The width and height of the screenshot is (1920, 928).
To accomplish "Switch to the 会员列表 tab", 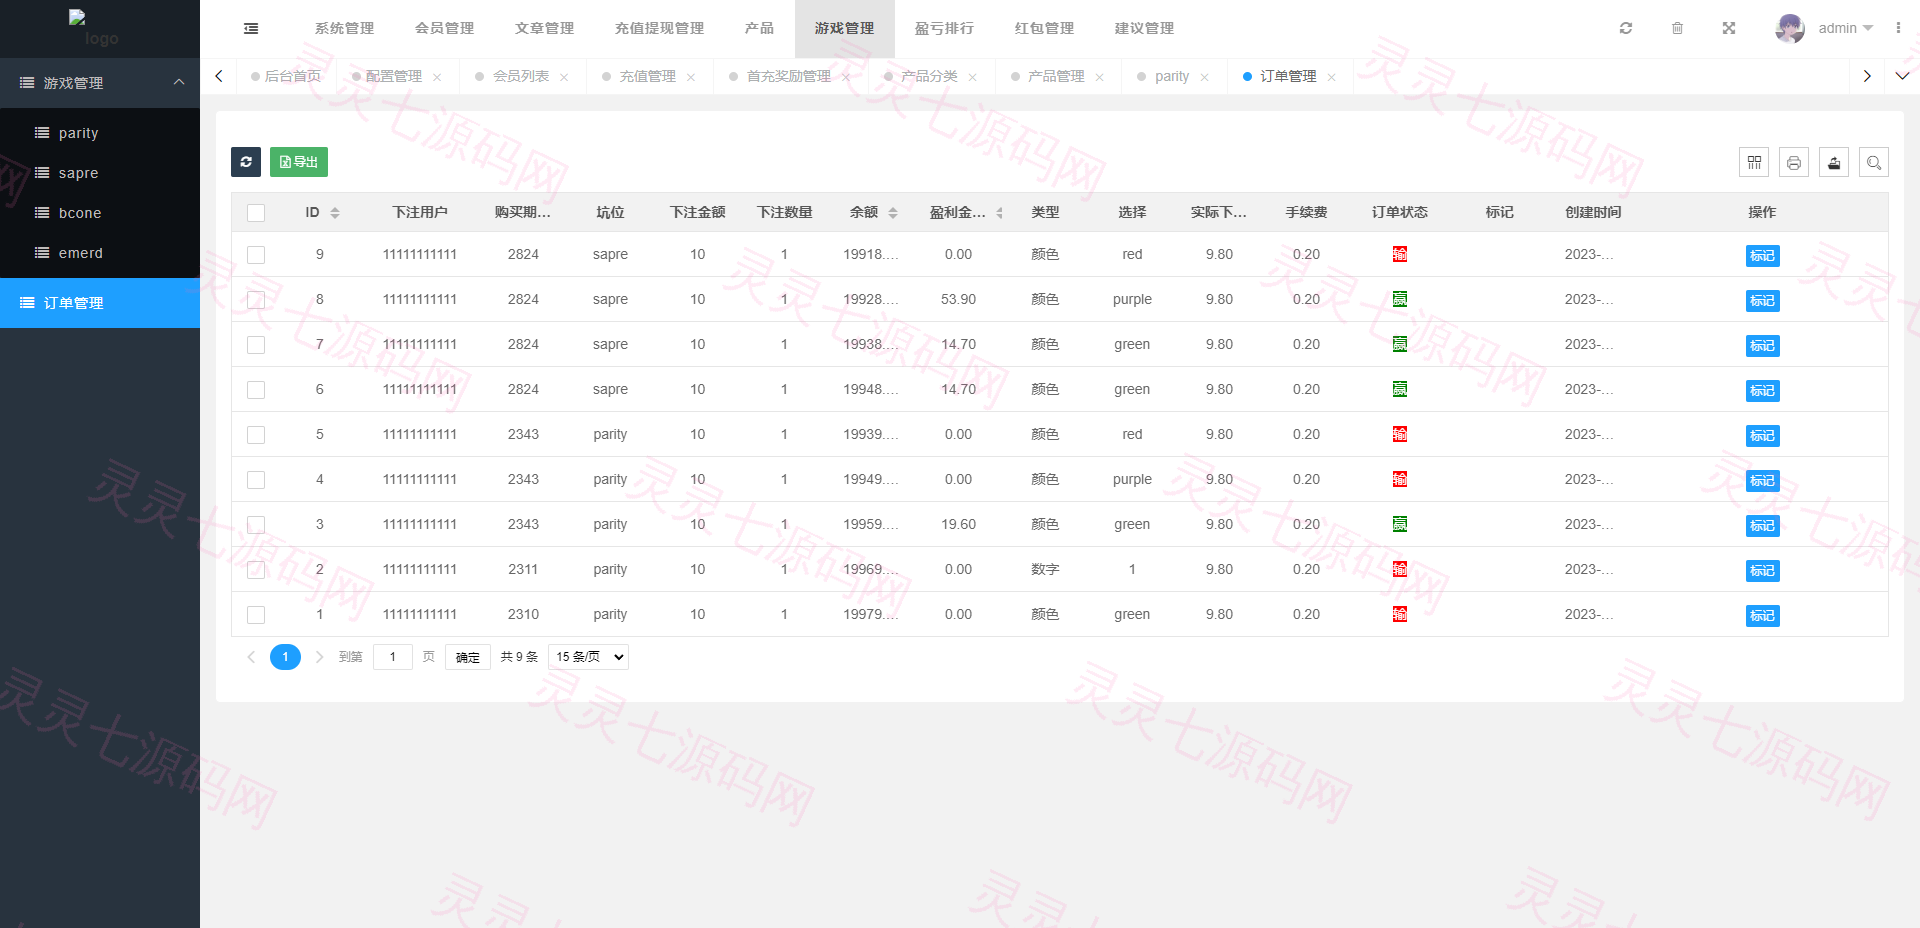I will coord(521,76).
